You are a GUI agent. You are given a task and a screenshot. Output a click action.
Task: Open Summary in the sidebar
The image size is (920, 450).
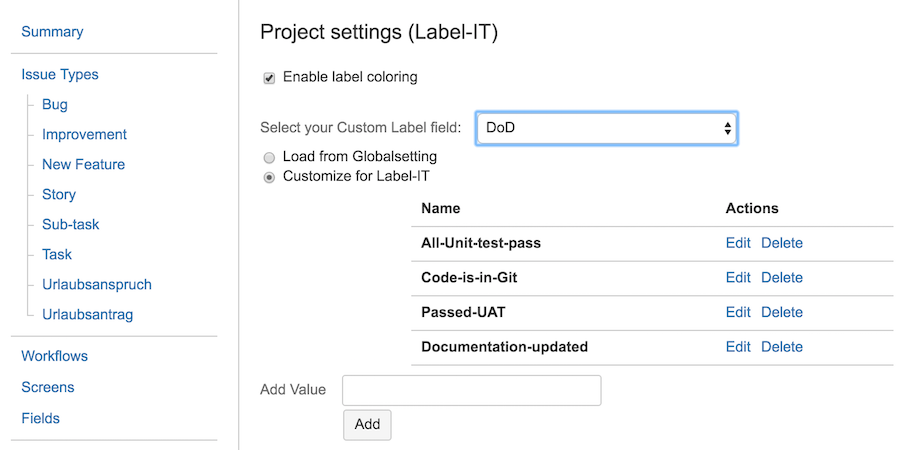[52, 32]
